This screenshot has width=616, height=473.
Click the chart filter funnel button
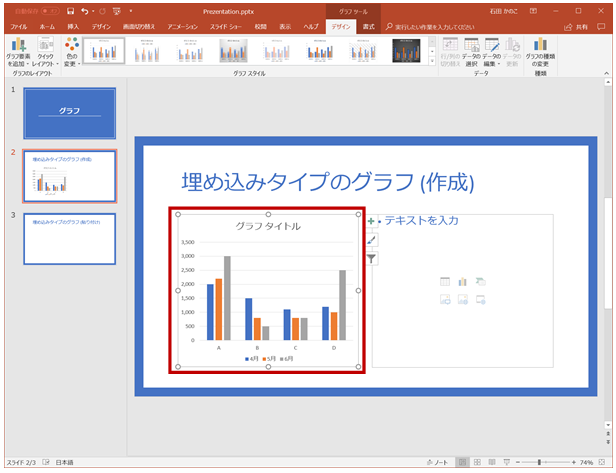pyautogui.click(x=371, y=259)
